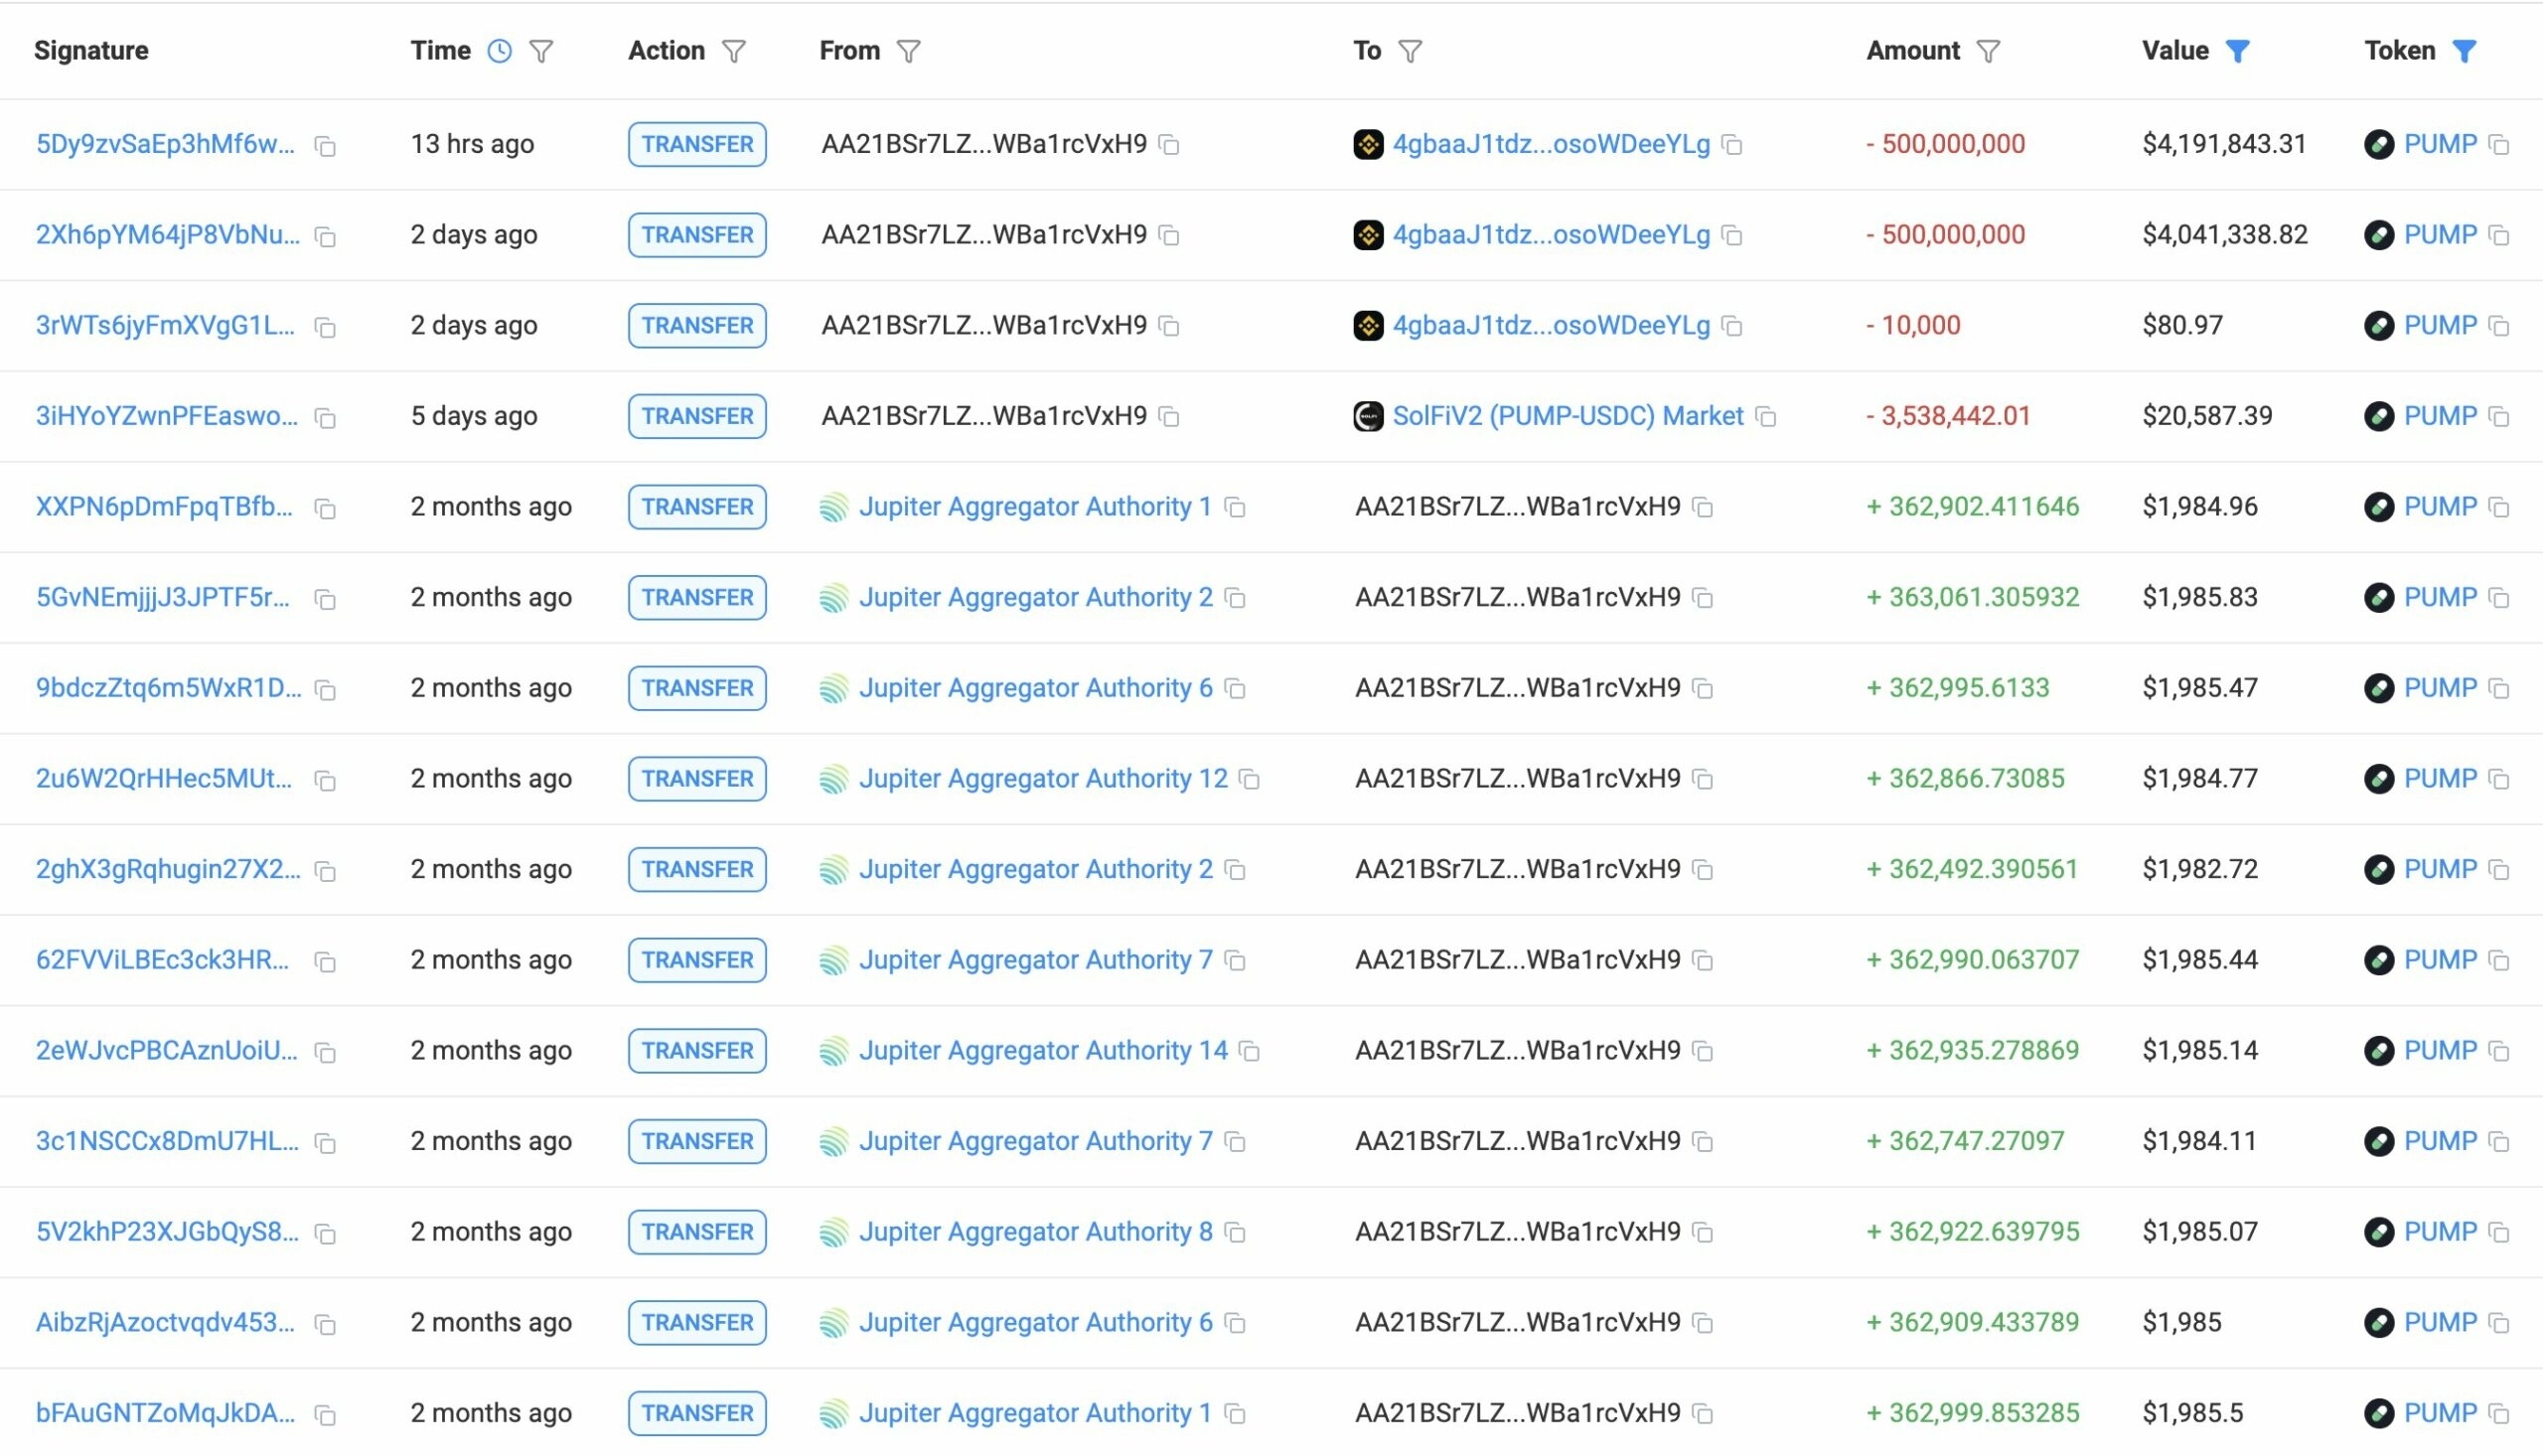Copy the SolFiV2 (PUMP-USDC) Market address
This screenshot has height=1456, width=2543.
tap(1766, 417)
